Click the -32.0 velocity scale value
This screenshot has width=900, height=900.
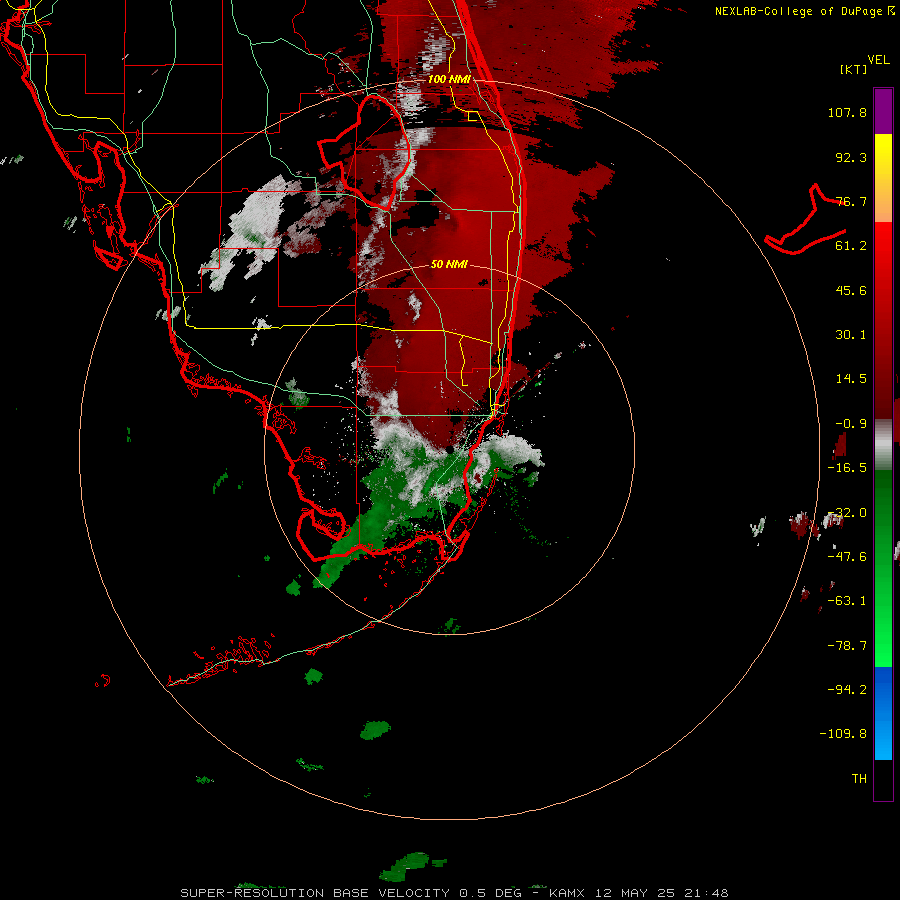[847, 513]
